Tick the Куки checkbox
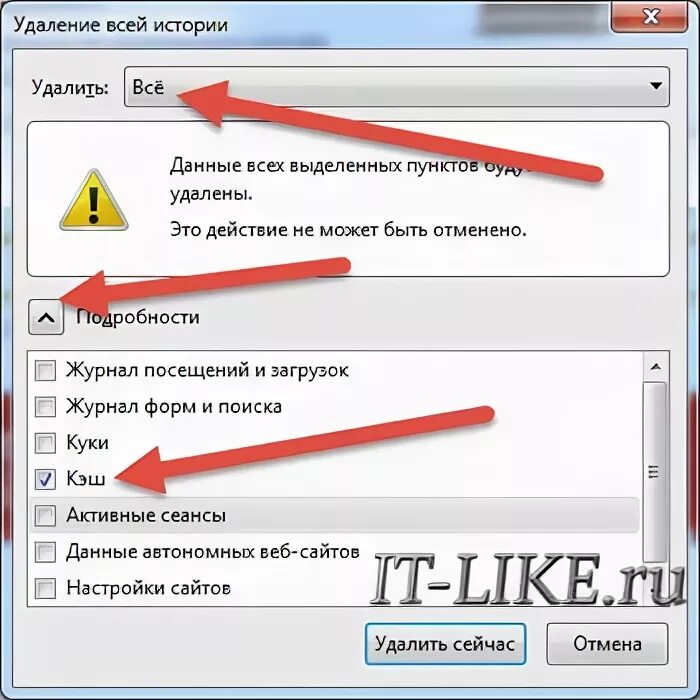700x700 pixels. tap(46, 443)
